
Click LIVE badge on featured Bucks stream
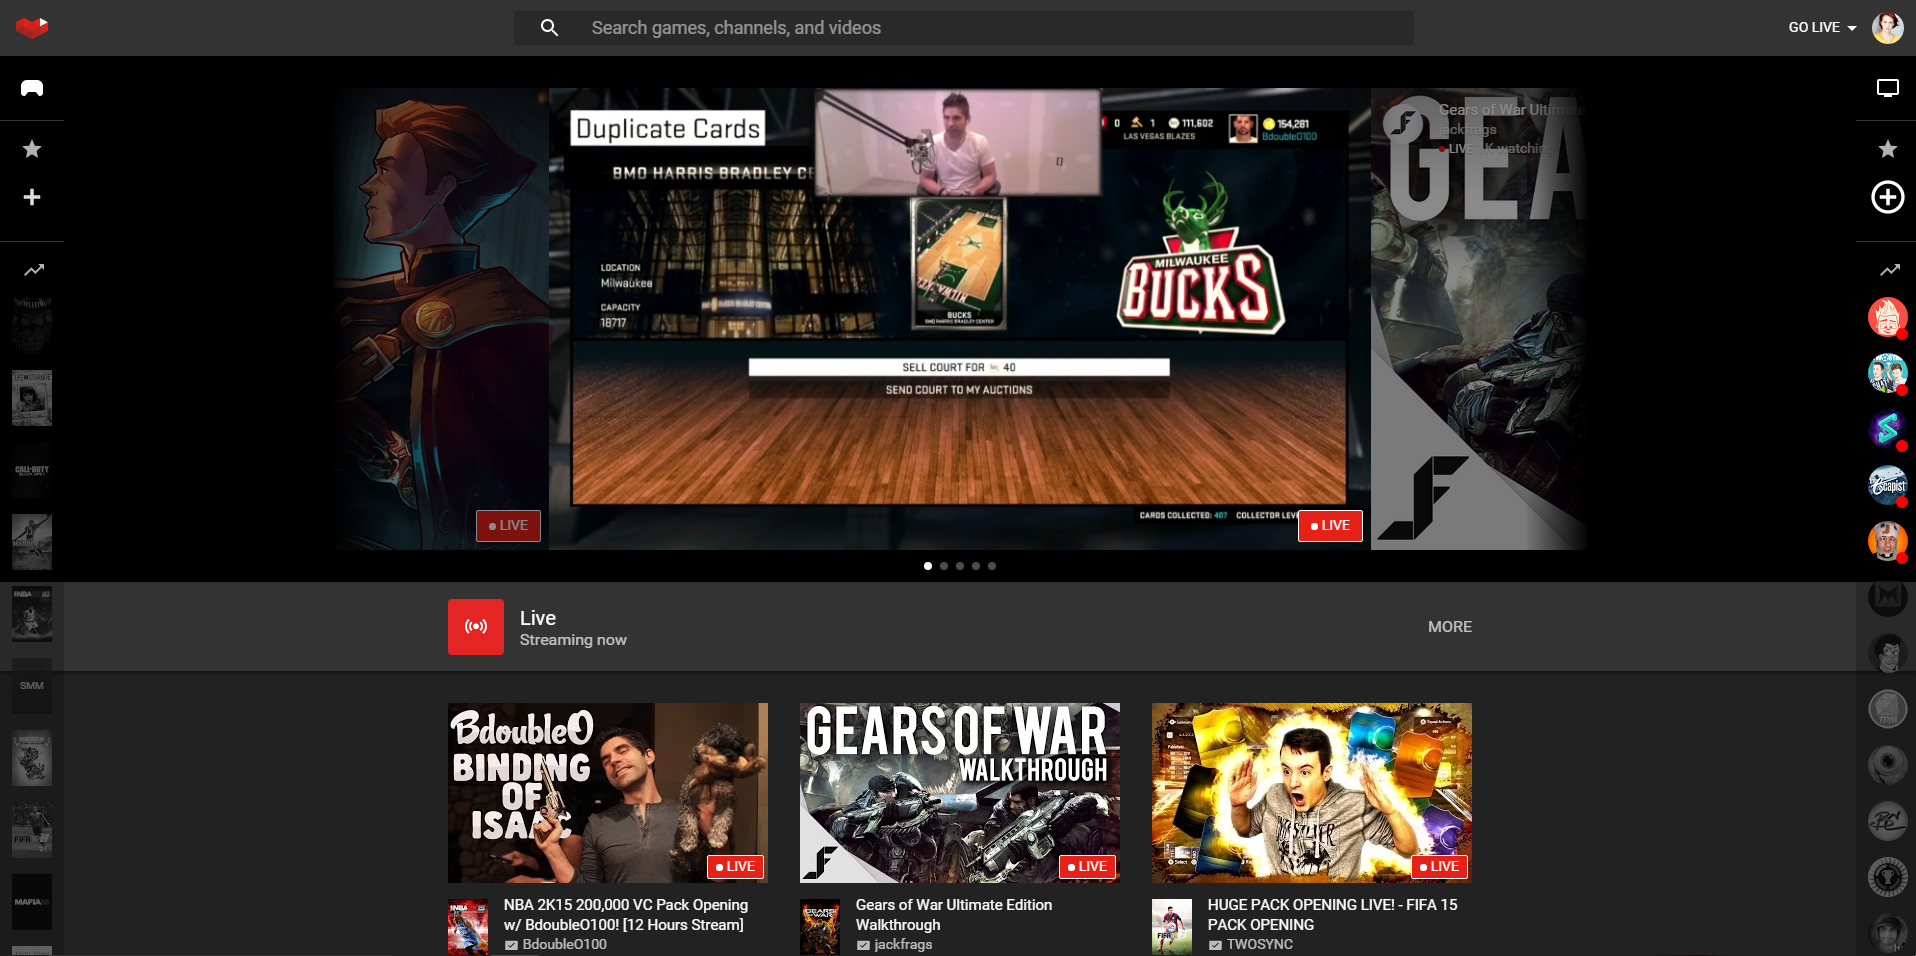click(x=1330, y=526)
